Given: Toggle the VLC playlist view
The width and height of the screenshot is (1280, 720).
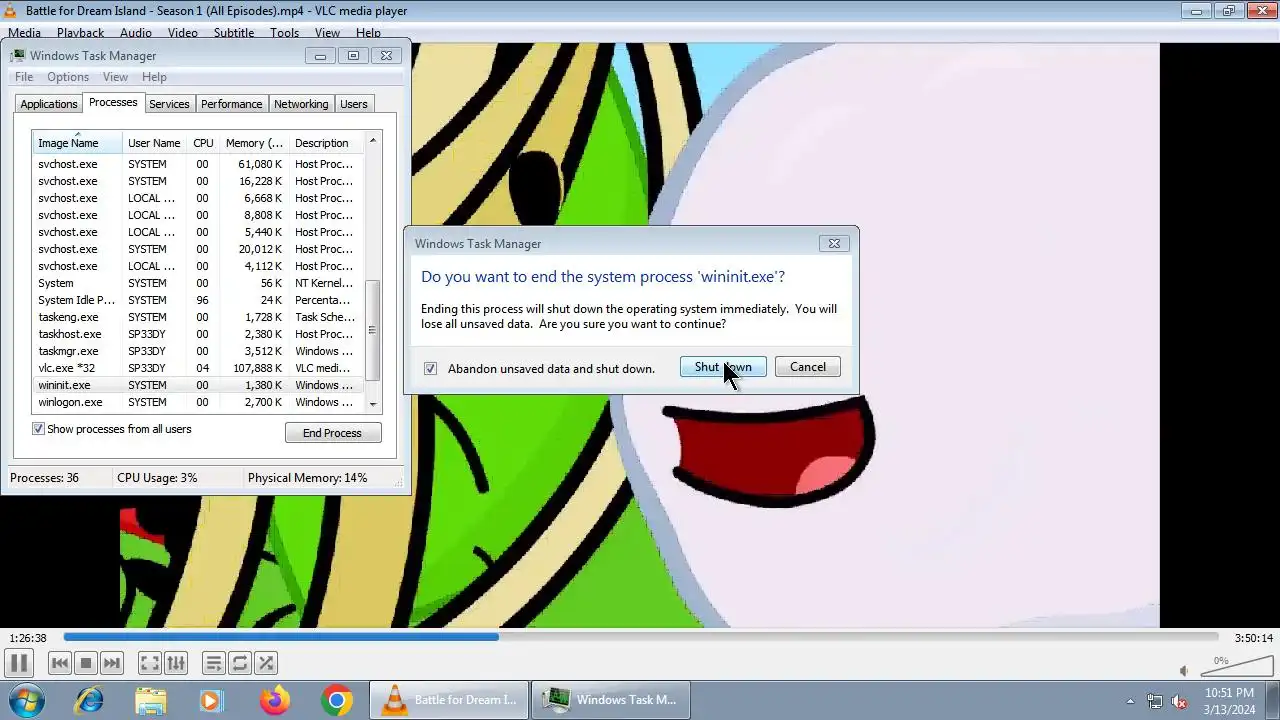Looking at the screenshot, I should point(213,663).
